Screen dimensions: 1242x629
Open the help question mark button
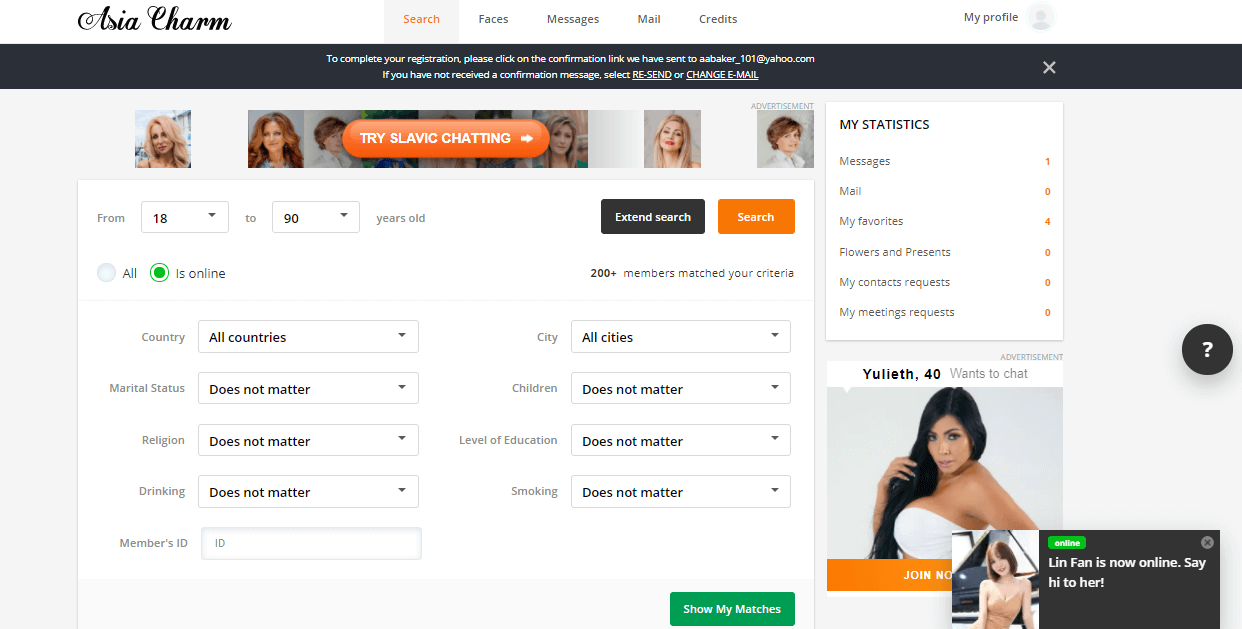click(x=1207, y=349)
